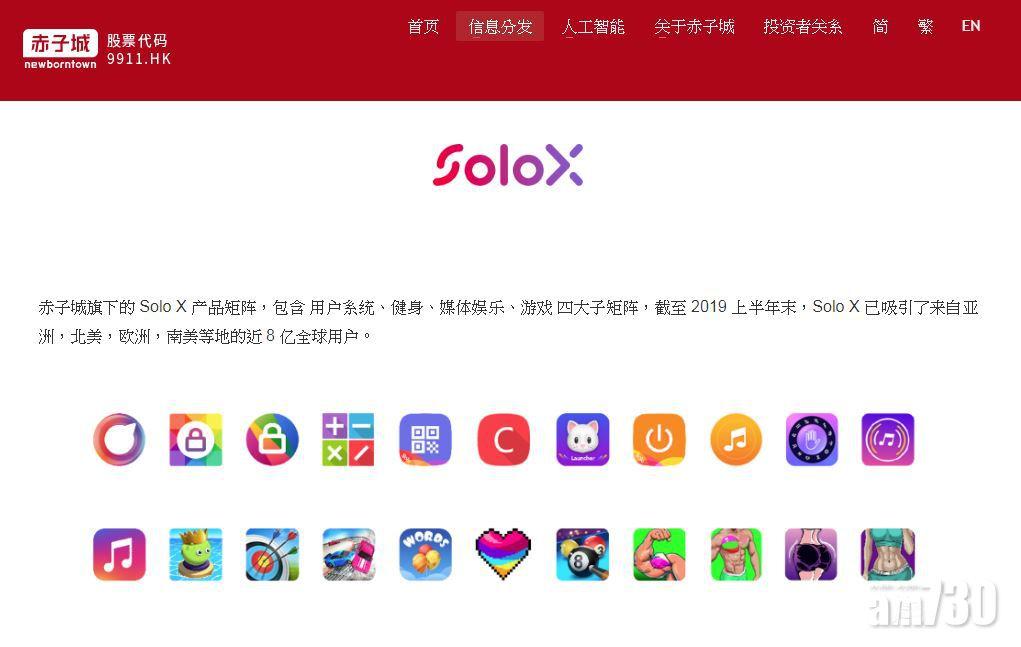Switch to traditional Chinese 繁
This screenshot has width=1021, height=647.
(x=925, y=27)
